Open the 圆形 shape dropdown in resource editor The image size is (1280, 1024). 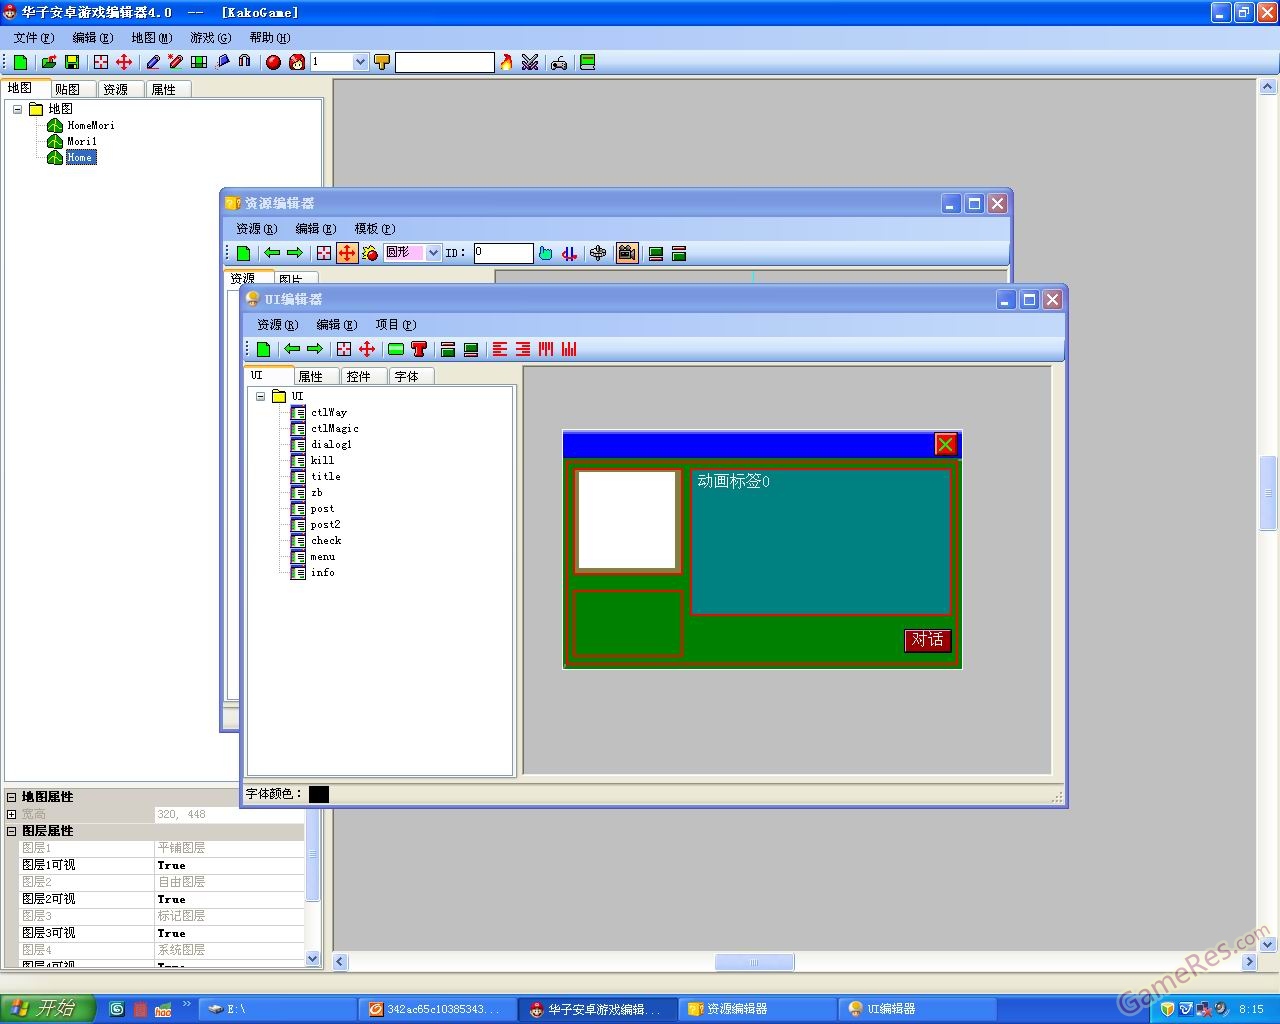[433, 253]
